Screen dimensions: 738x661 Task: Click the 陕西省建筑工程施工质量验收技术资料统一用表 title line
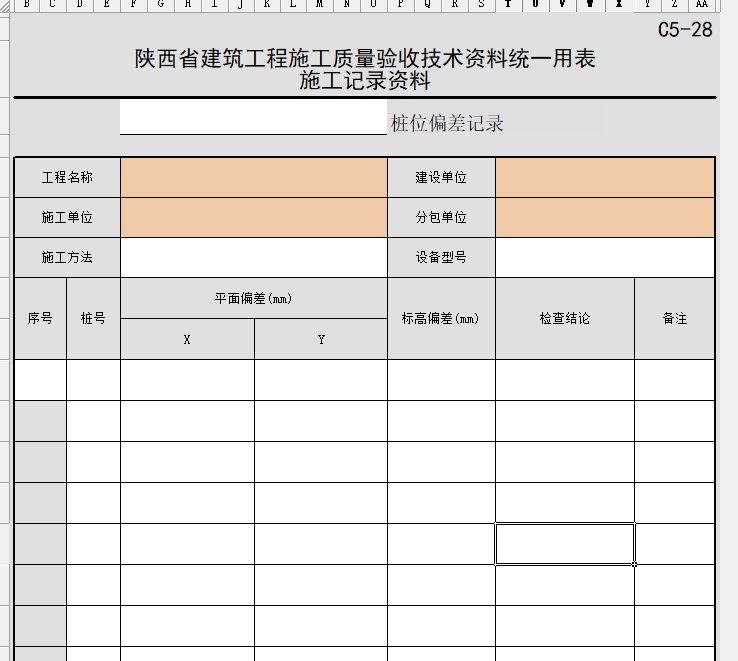click(x=365, y=59)
